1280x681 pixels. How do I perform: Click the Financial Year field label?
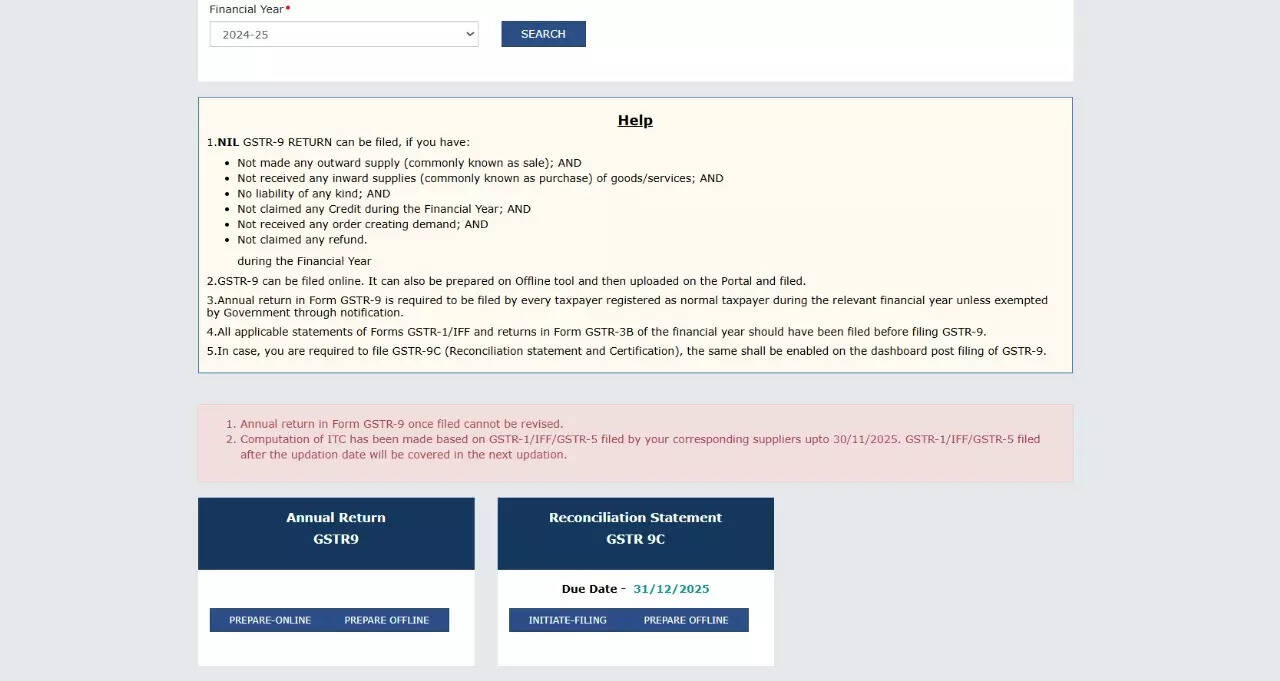tap(246, 9)
